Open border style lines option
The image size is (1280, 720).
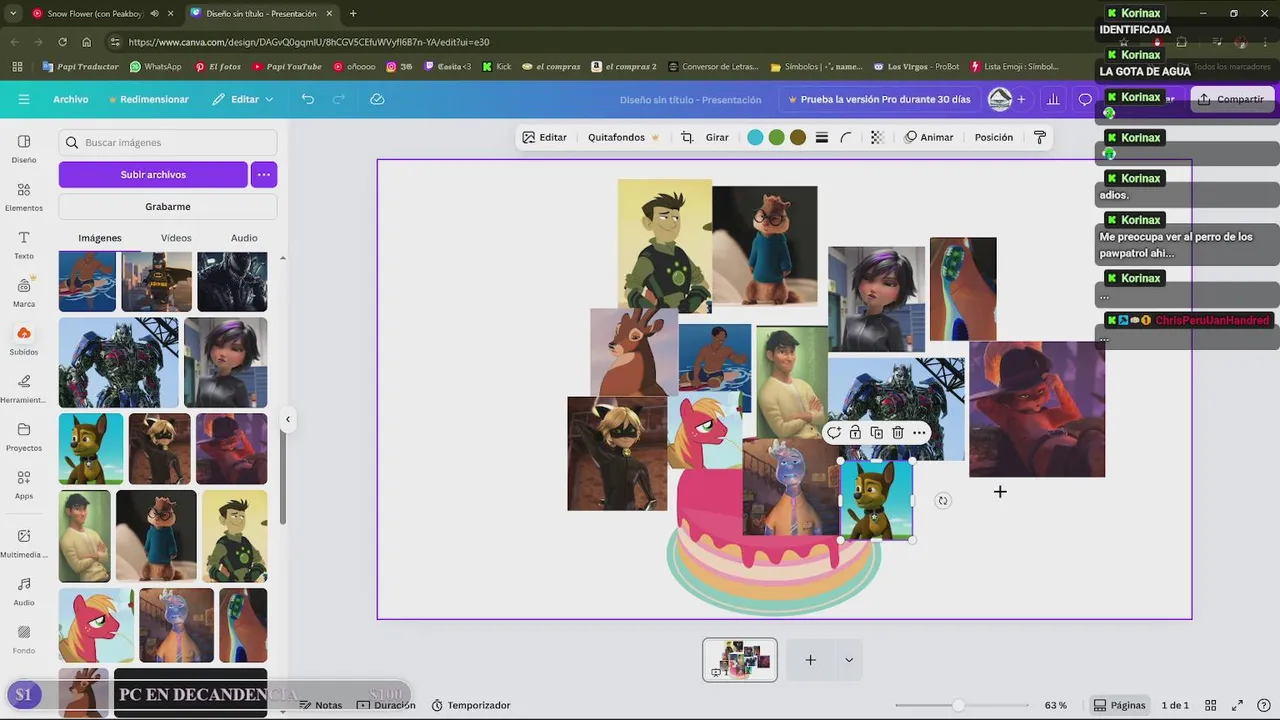tap(822, 137)
